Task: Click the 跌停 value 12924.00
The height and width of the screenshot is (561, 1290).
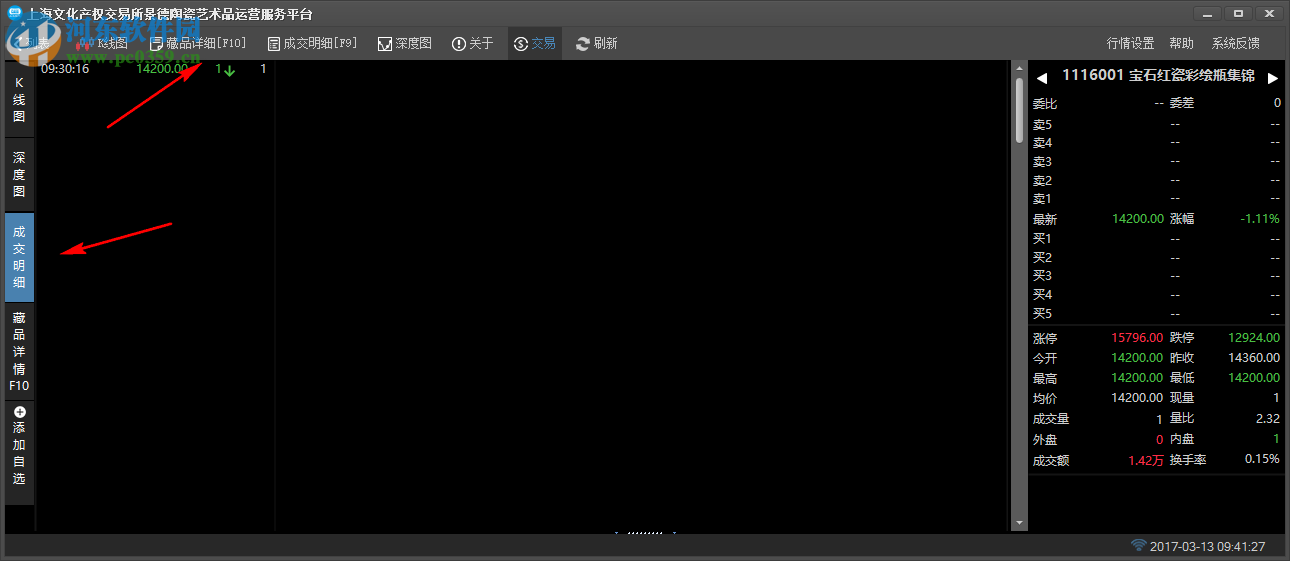Action: (1255, 338)
